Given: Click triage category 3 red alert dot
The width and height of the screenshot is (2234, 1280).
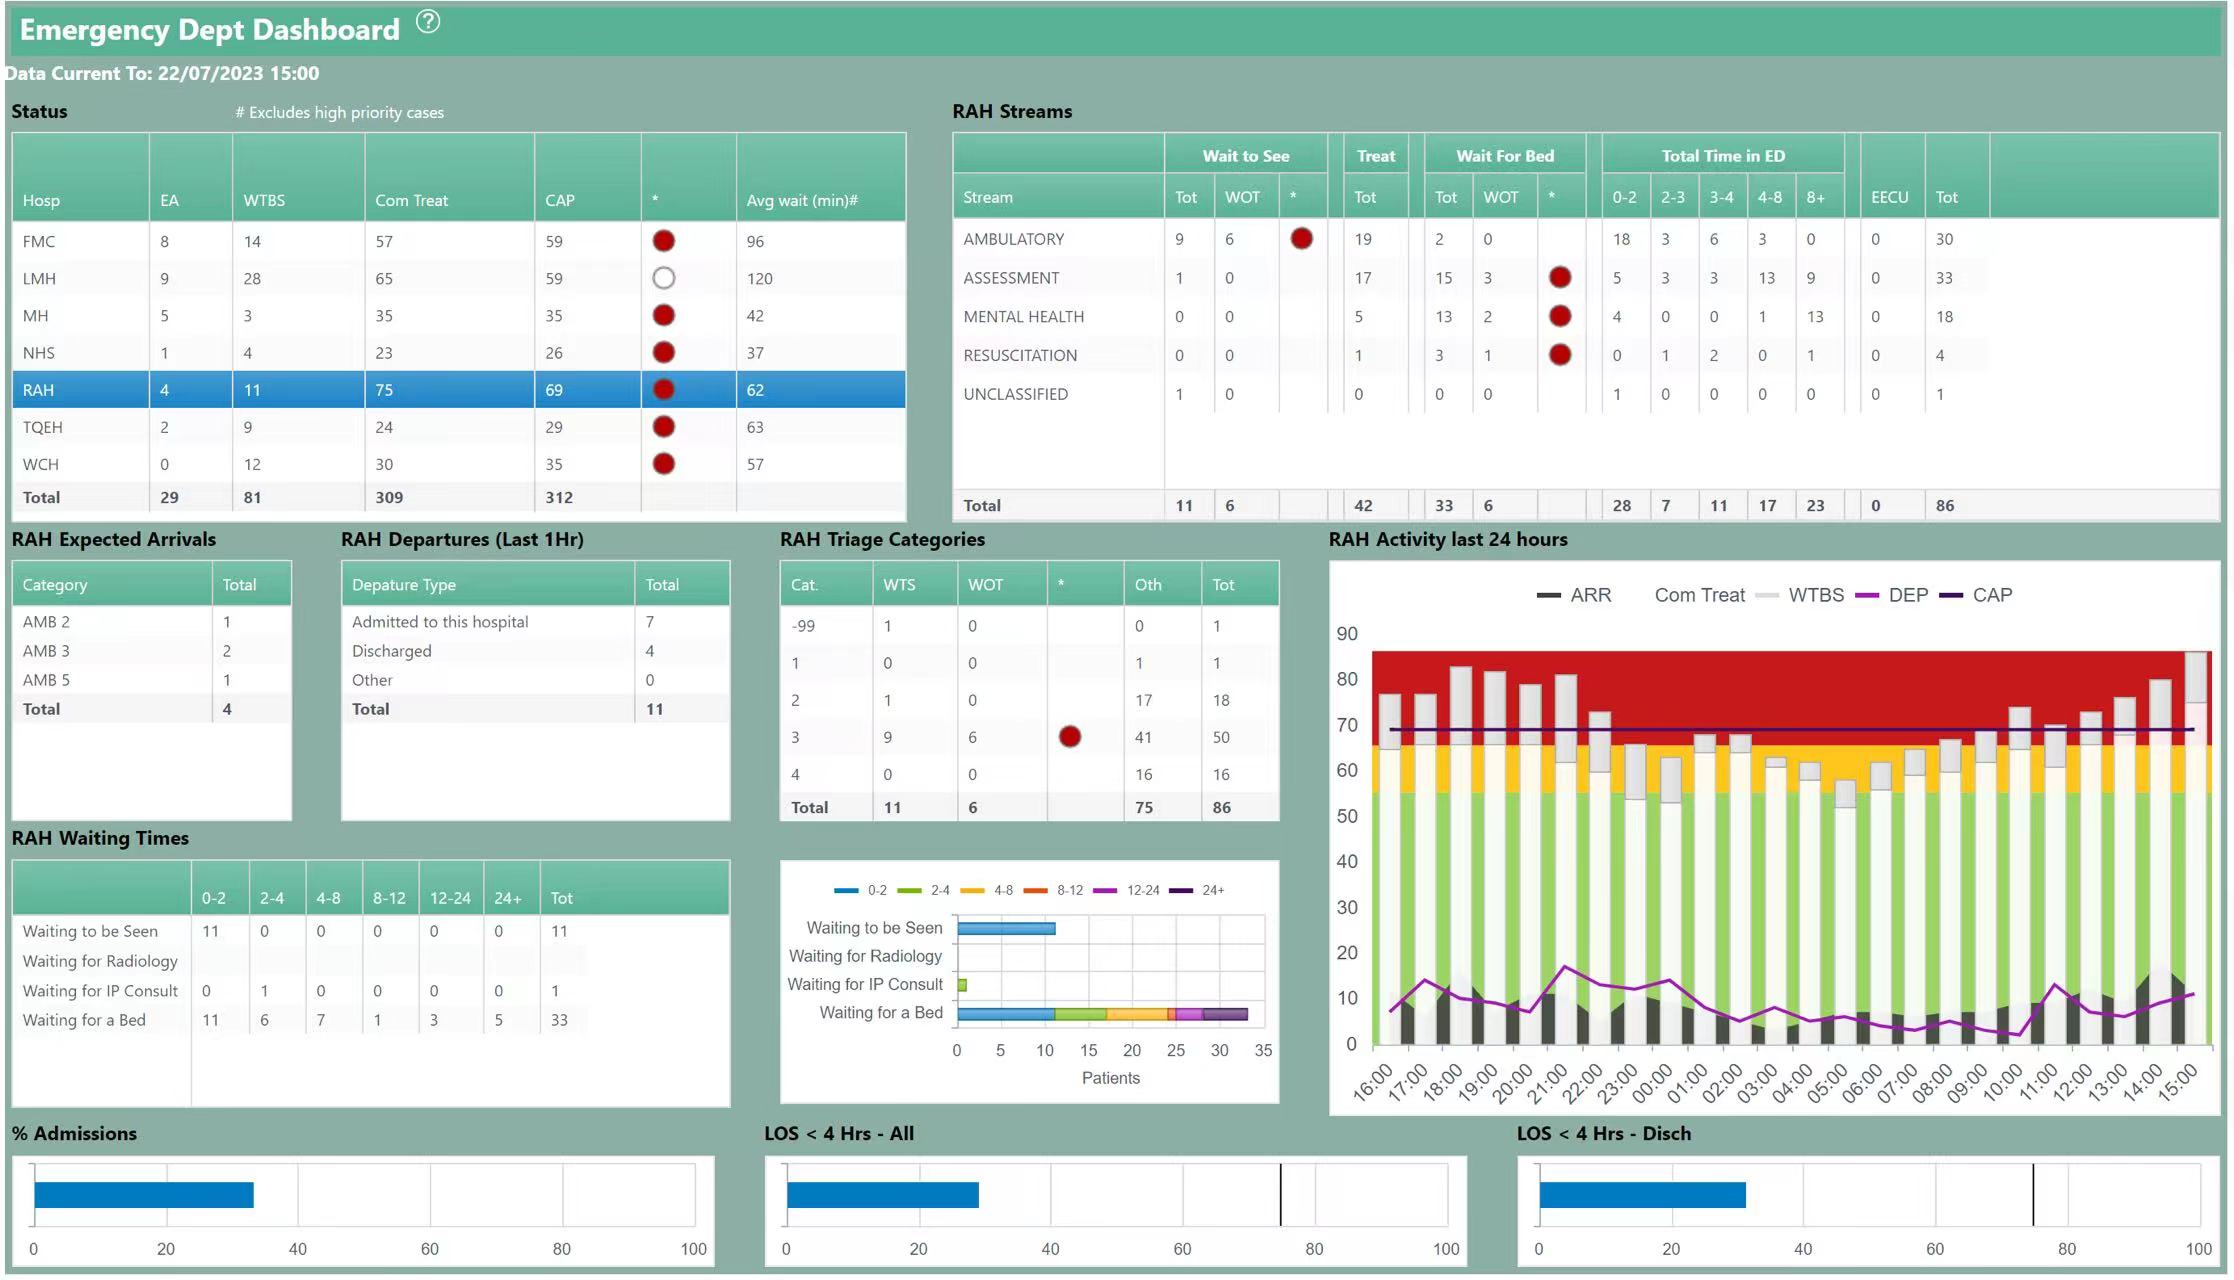Looking at the screenshot, I should (x=1069, y=737).
